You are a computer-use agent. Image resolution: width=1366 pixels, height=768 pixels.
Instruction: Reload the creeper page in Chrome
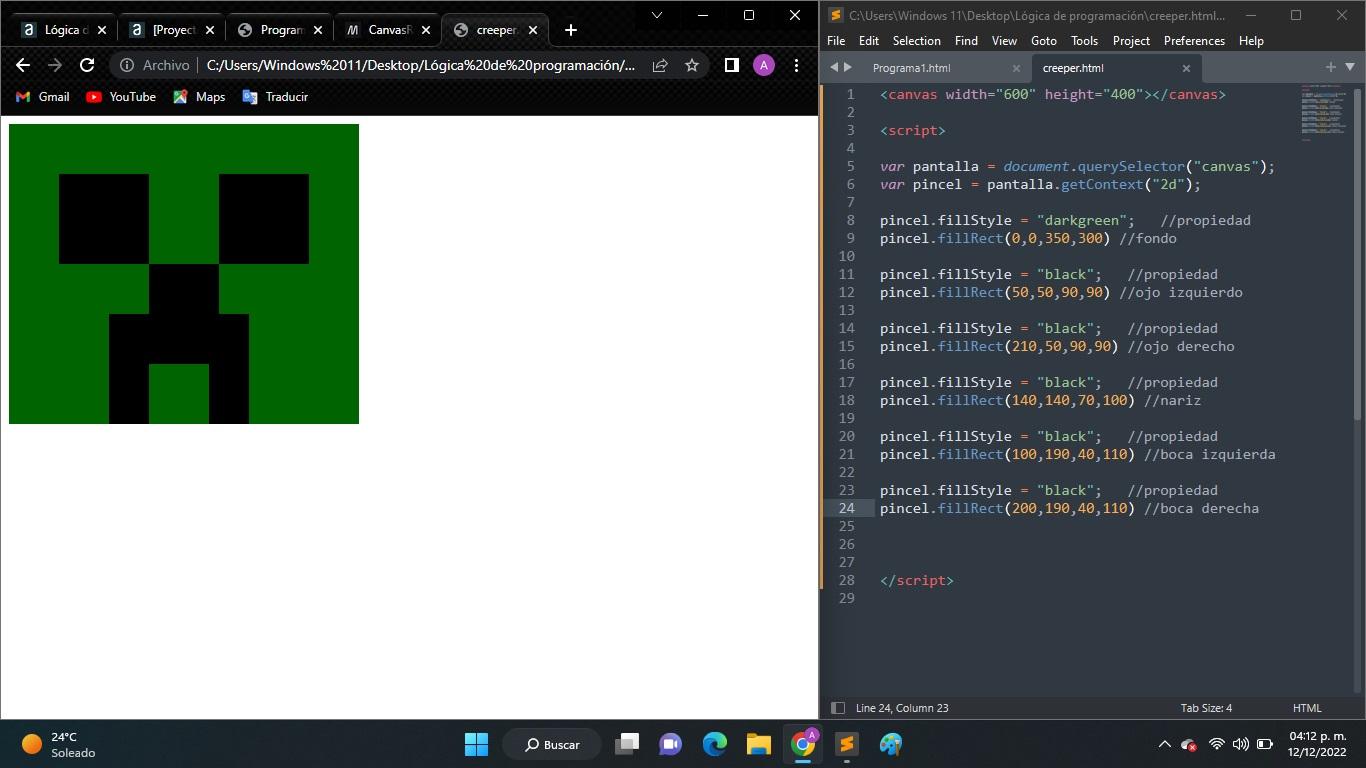(x=87, y=65)
